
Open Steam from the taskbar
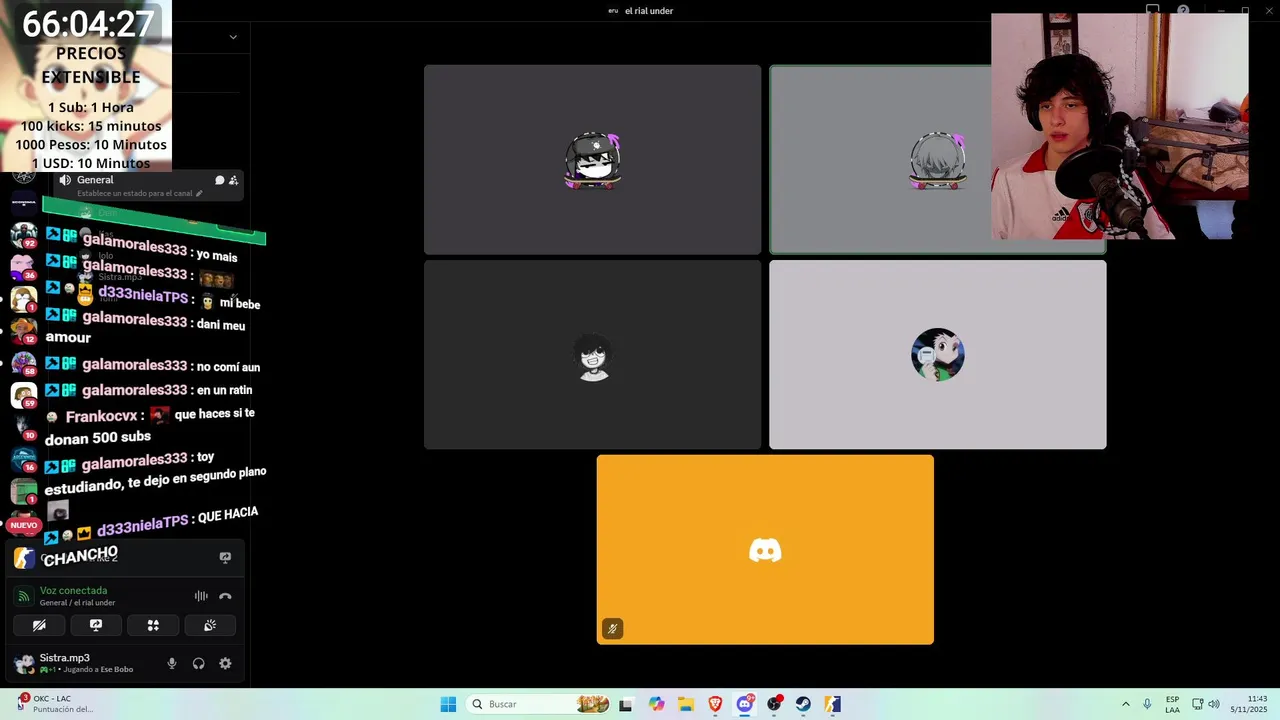coord(803,704)
